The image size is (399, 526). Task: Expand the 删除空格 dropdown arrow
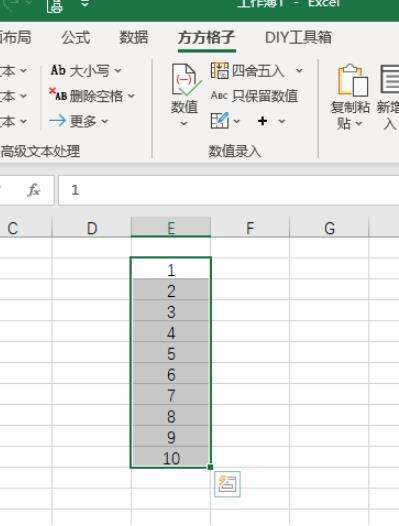coord(131,96)
